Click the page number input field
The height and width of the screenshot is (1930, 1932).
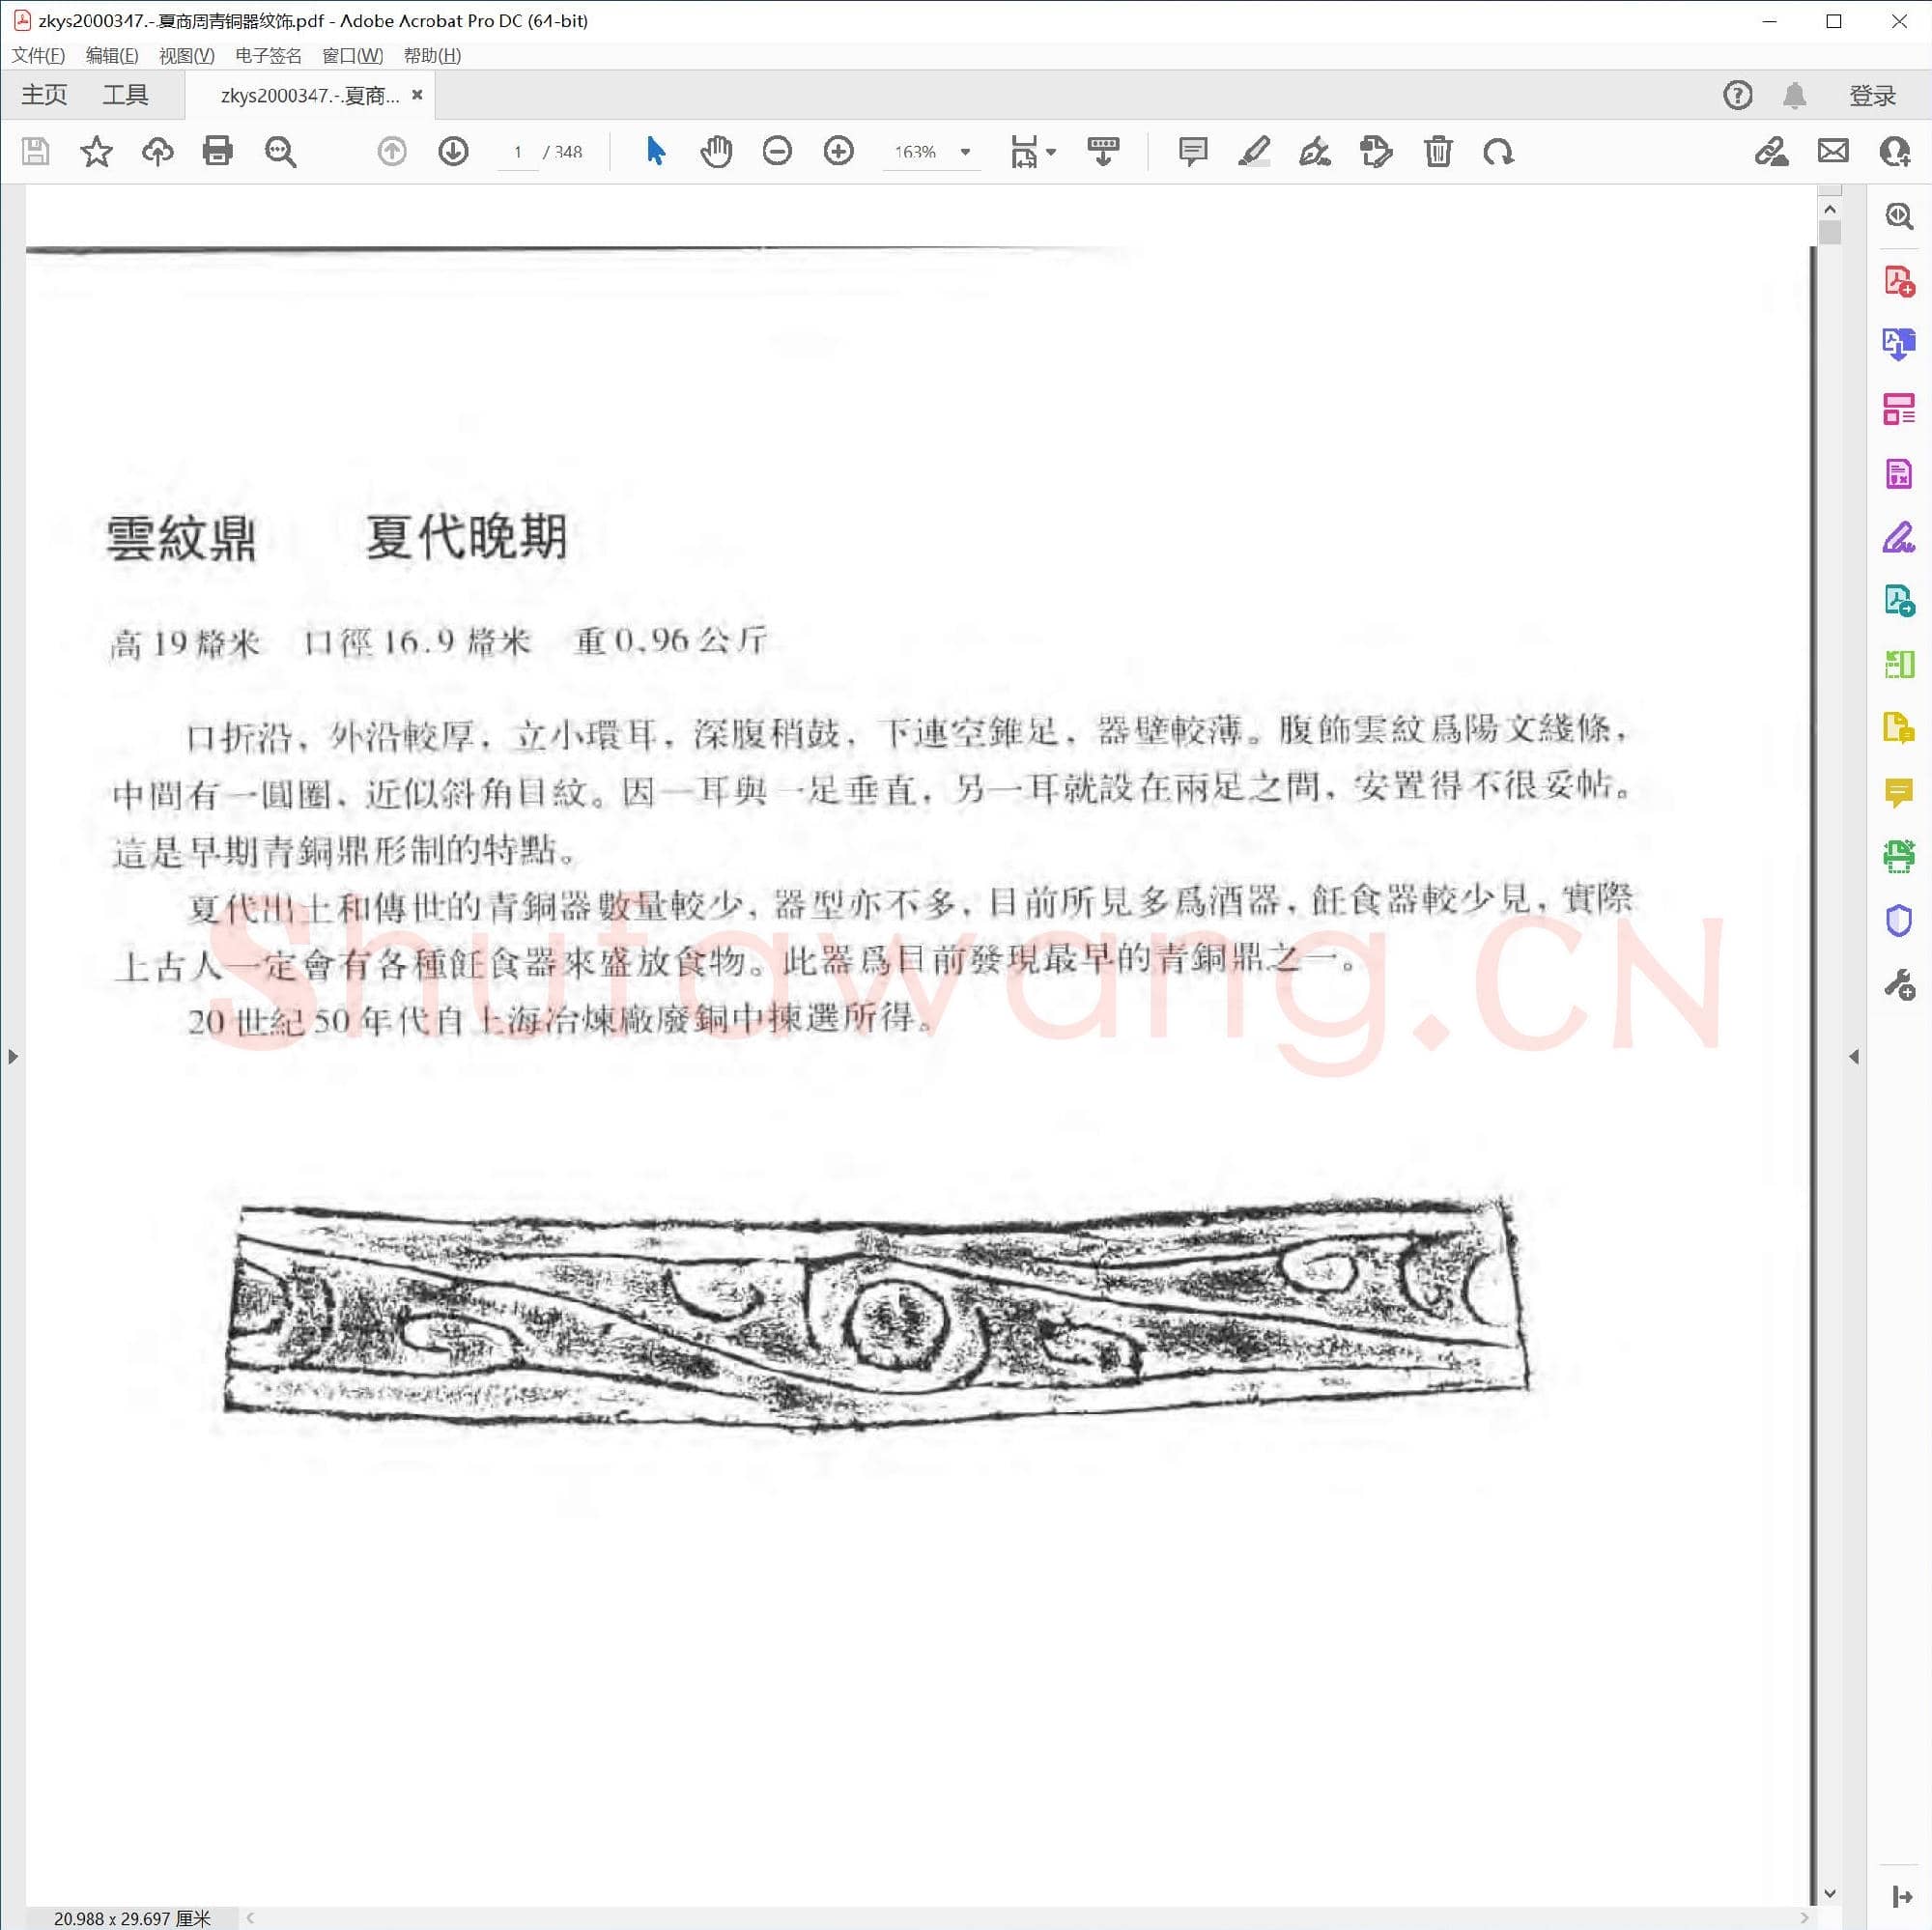(x=518, y=152)
